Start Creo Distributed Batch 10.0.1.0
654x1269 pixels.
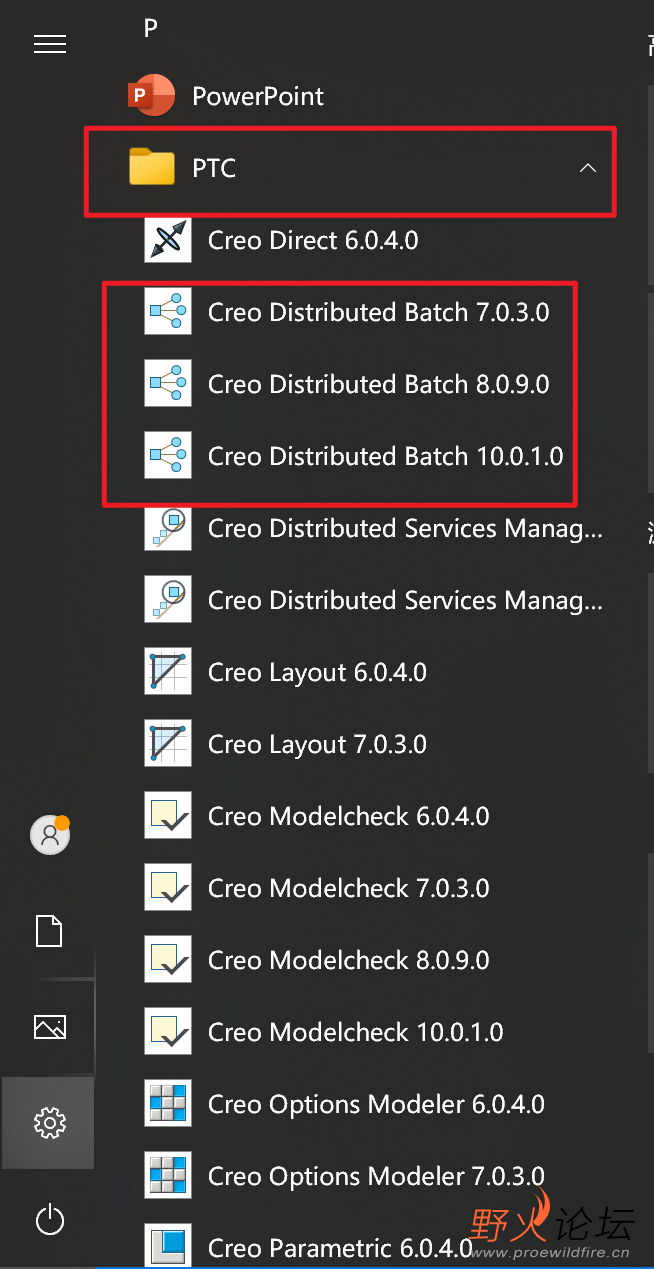(x=385, y=456)
